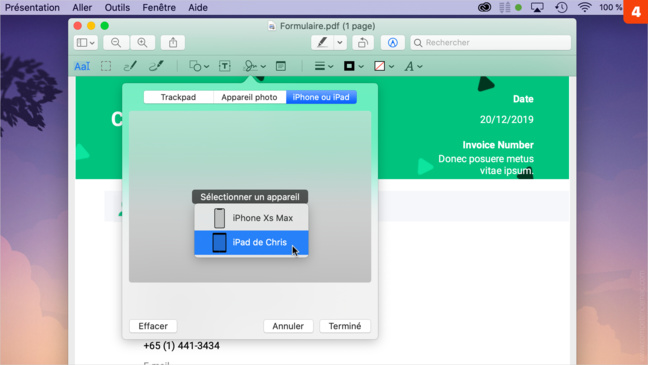Click the Formulaire.pdf title document icon
Viewport: 648px width, 365px height.
coord(272,26)
